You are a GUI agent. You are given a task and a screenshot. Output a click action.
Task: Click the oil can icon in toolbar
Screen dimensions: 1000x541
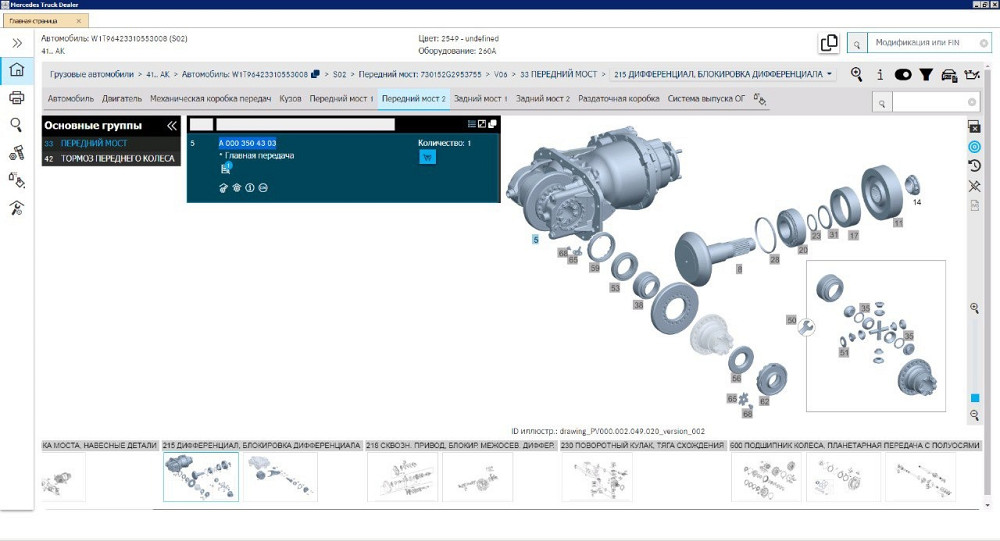click(x=972, y=74)
